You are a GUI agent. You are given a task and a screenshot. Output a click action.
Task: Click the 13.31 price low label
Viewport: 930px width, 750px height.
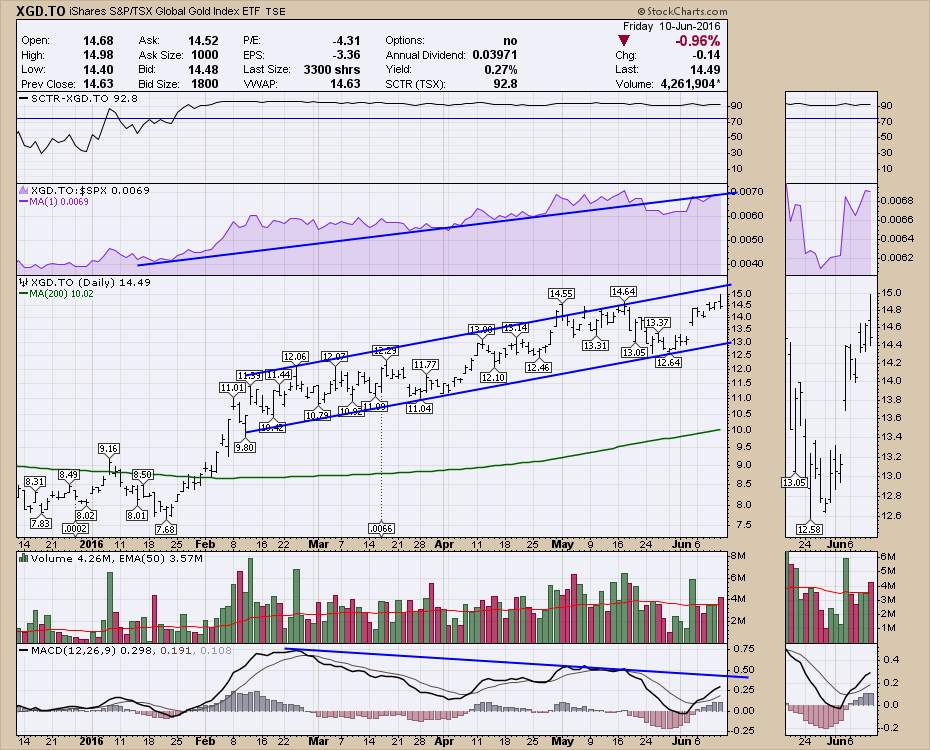point(595,345)
